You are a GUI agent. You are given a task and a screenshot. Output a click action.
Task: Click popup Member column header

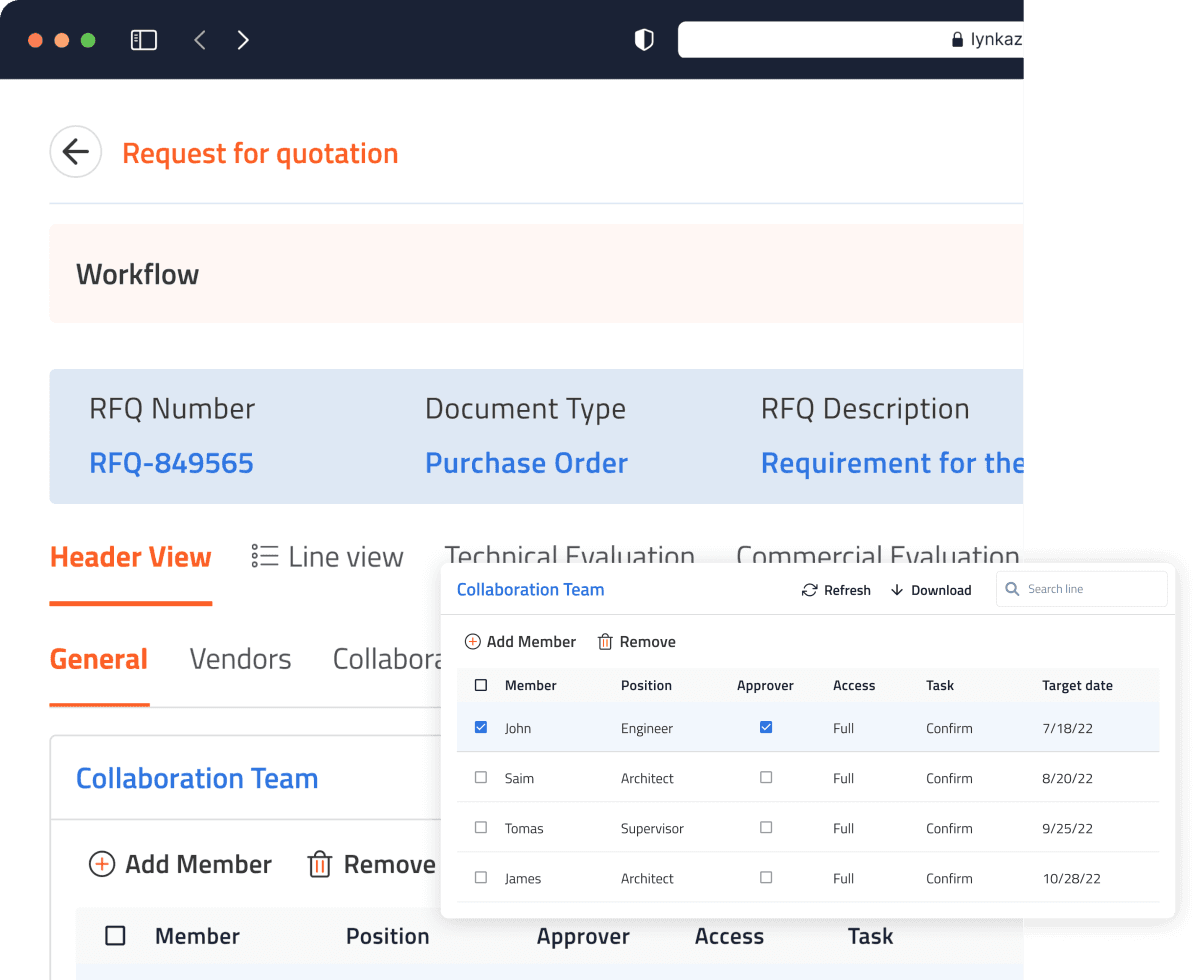point(531,685)
